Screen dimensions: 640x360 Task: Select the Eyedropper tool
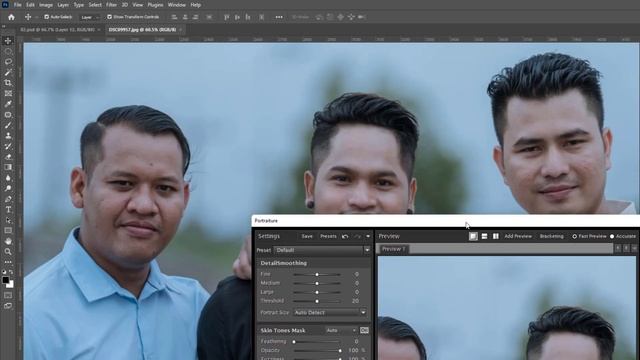pos(8,104)
